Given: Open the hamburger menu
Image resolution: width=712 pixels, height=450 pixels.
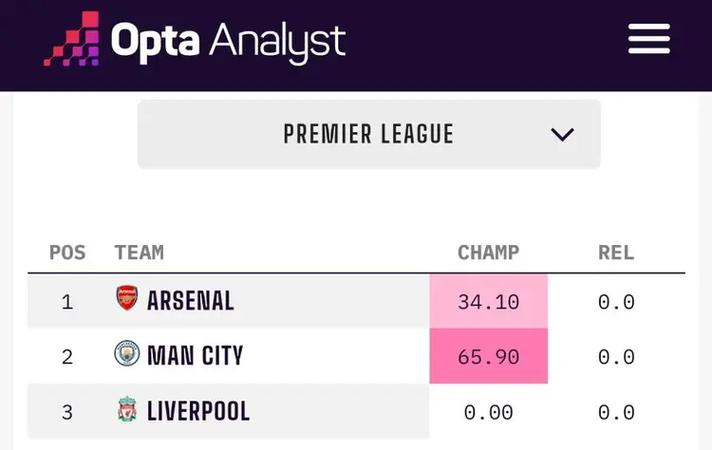Looking at the screenshot, I should pos(649,39).
